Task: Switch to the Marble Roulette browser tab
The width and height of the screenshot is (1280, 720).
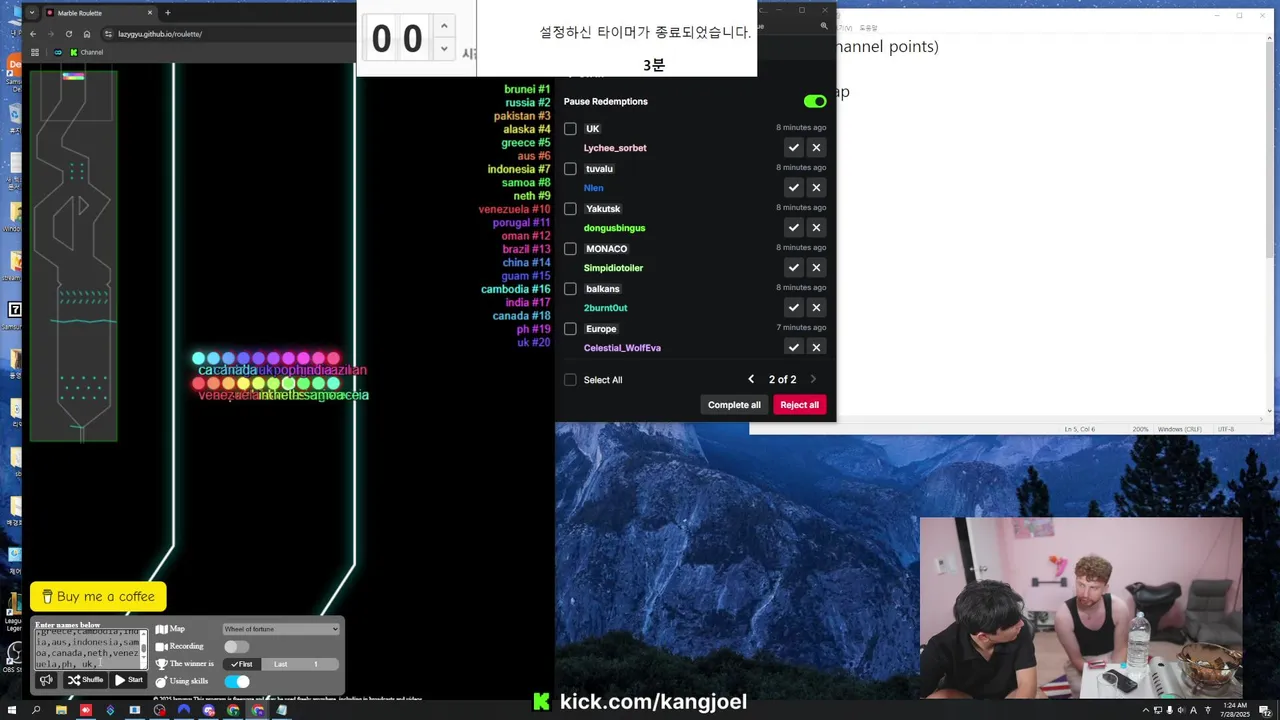Action: click(x=98, y=13)
